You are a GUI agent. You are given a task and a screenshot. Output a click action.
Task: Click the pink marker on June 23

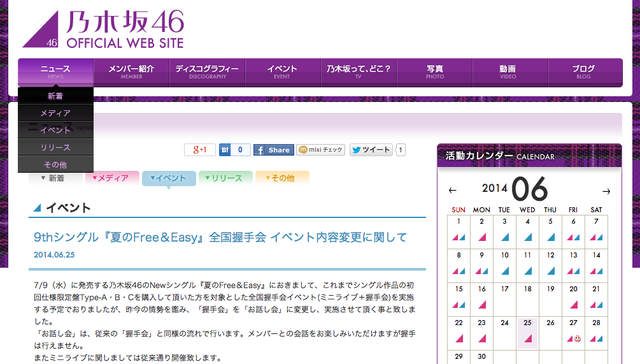tap(482, 338)
